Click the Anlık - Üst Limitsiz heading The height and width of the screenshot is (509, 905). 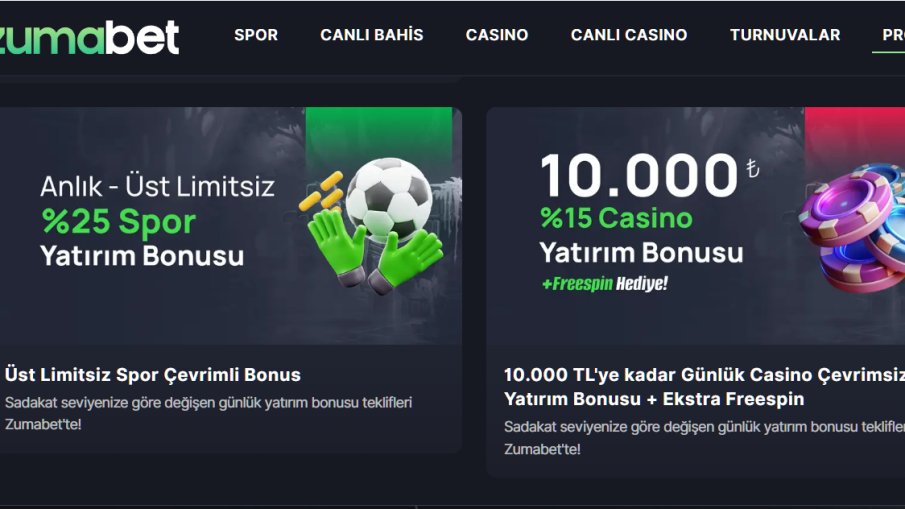[157, 186]
